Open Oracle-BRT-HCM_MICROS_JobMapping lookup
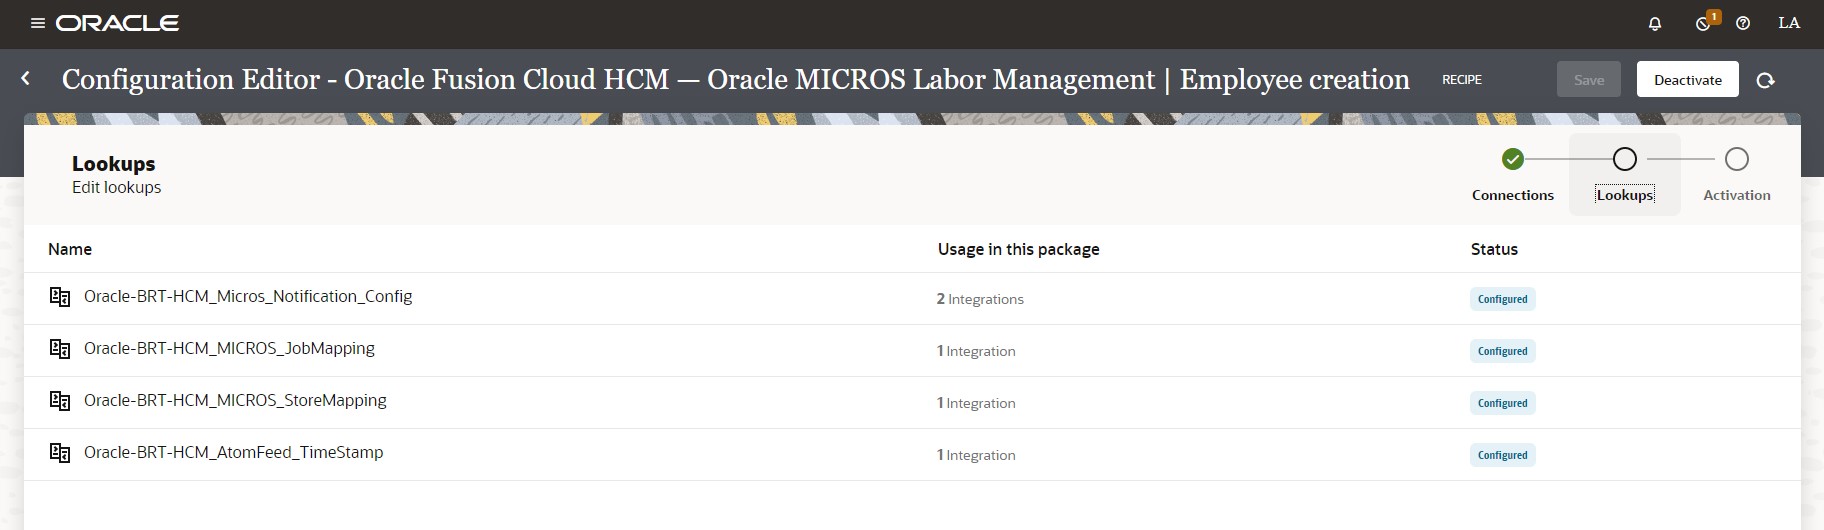Image resolution: width=1824 pixels, height=530 pixels. (229, 349)
